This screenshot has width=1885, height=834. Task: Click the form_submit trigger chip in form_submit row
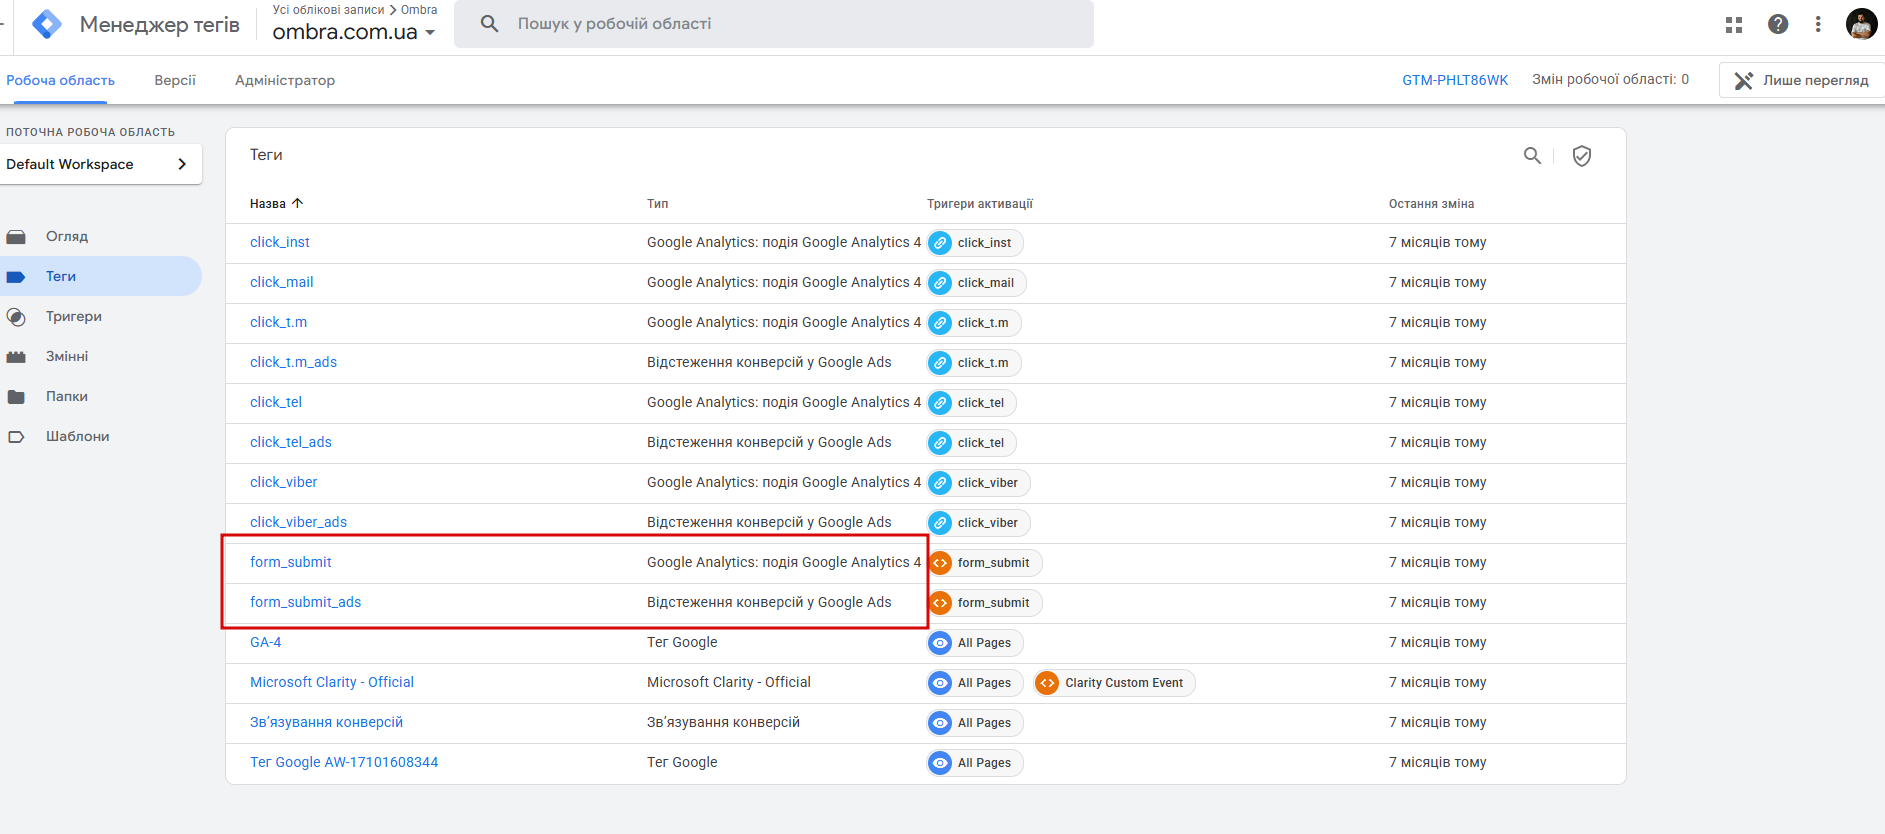984,563
